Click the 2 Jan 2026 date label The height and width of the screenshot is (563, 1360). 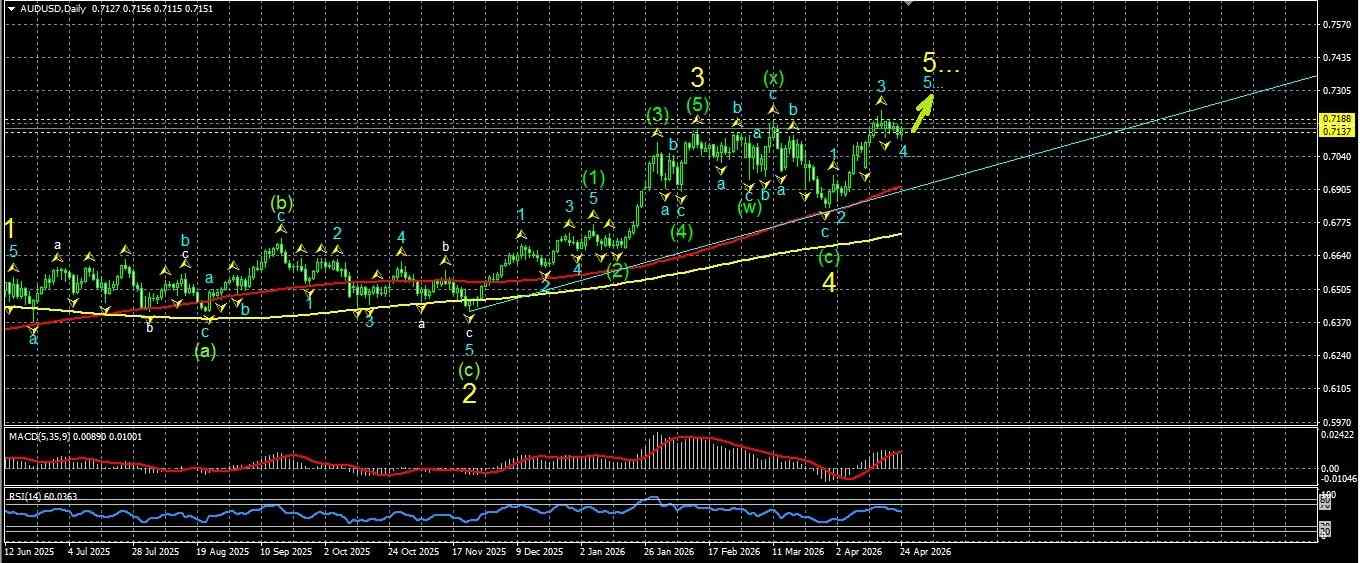[604, 551]
